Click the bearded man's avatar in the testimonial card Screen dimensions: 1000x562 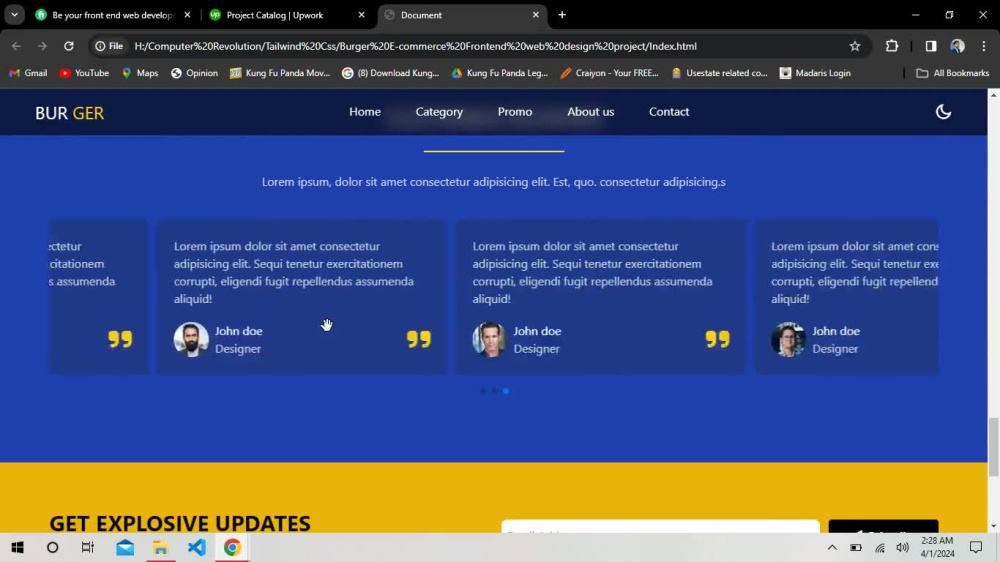coord(191,339)
